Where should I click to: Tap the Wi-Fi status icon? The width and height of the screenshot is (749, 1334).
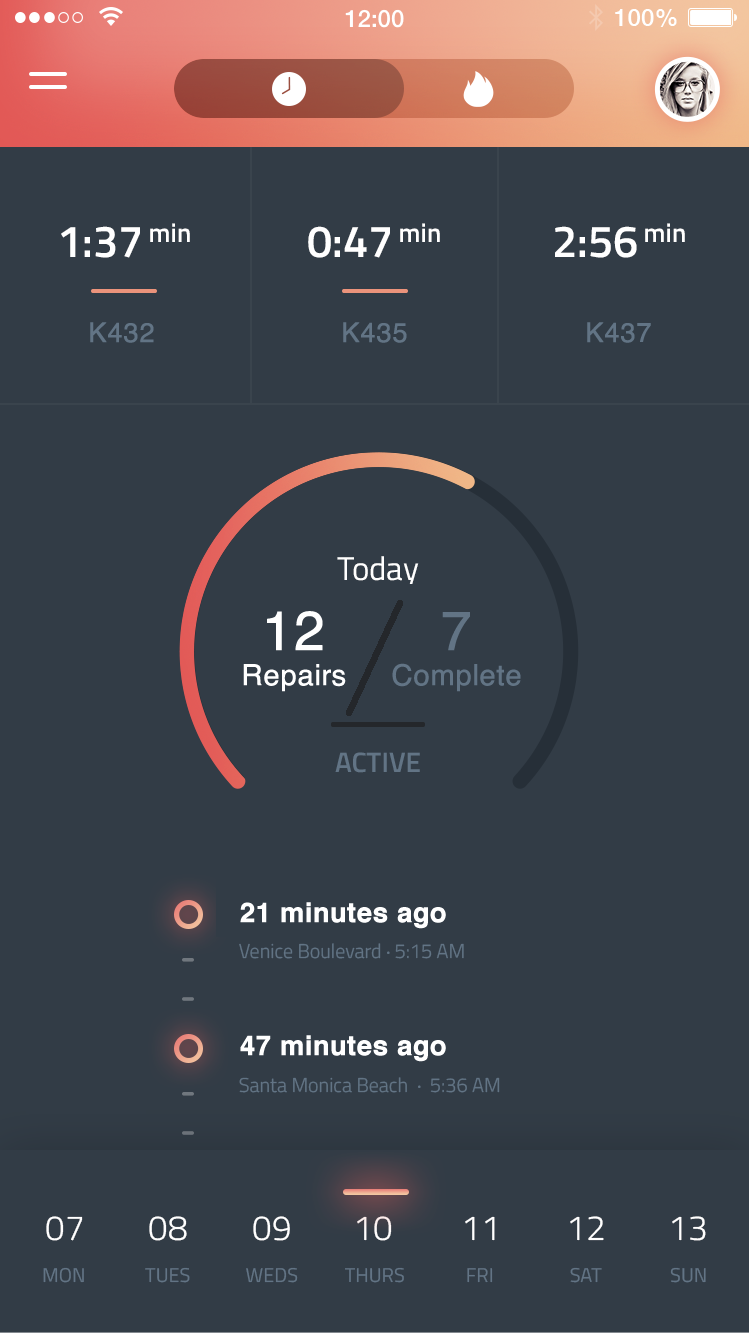111,18
